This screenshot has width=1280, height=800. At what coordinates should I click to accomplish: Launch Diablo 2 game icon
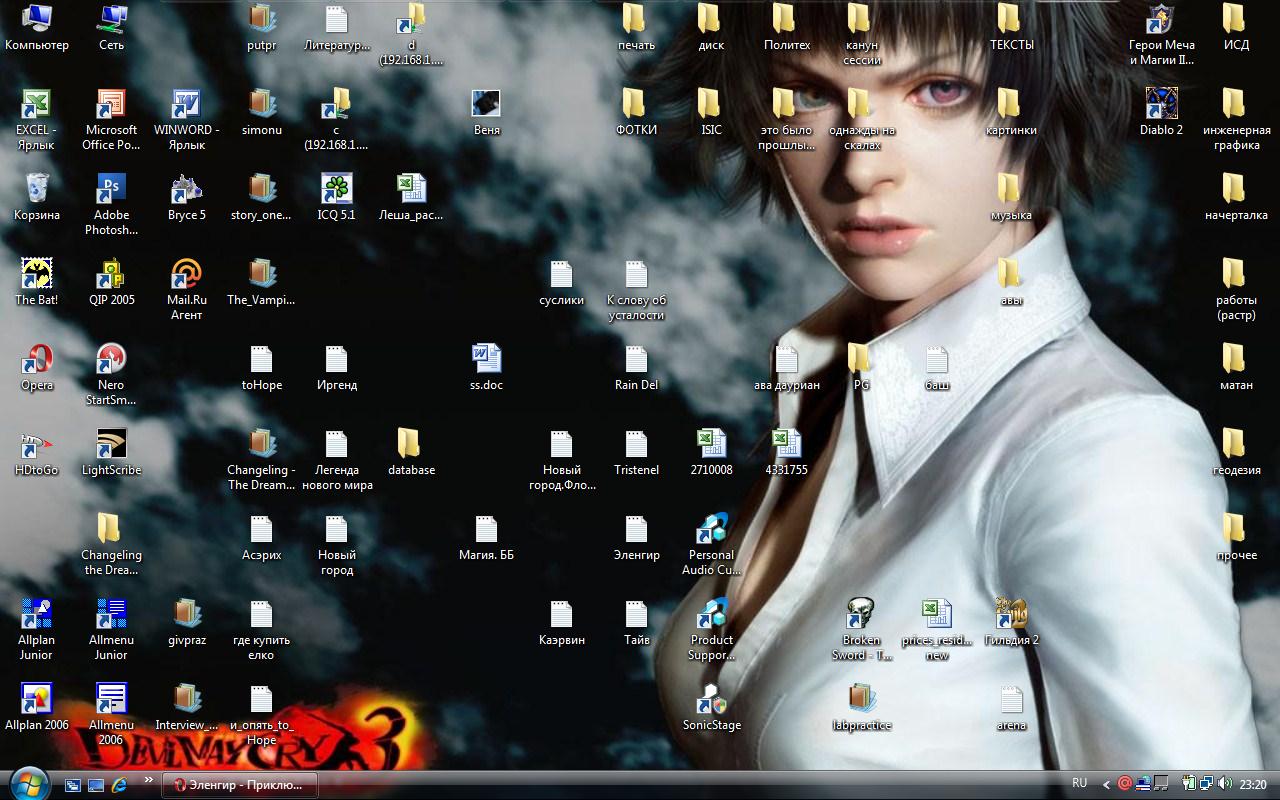coord(1161,112)
